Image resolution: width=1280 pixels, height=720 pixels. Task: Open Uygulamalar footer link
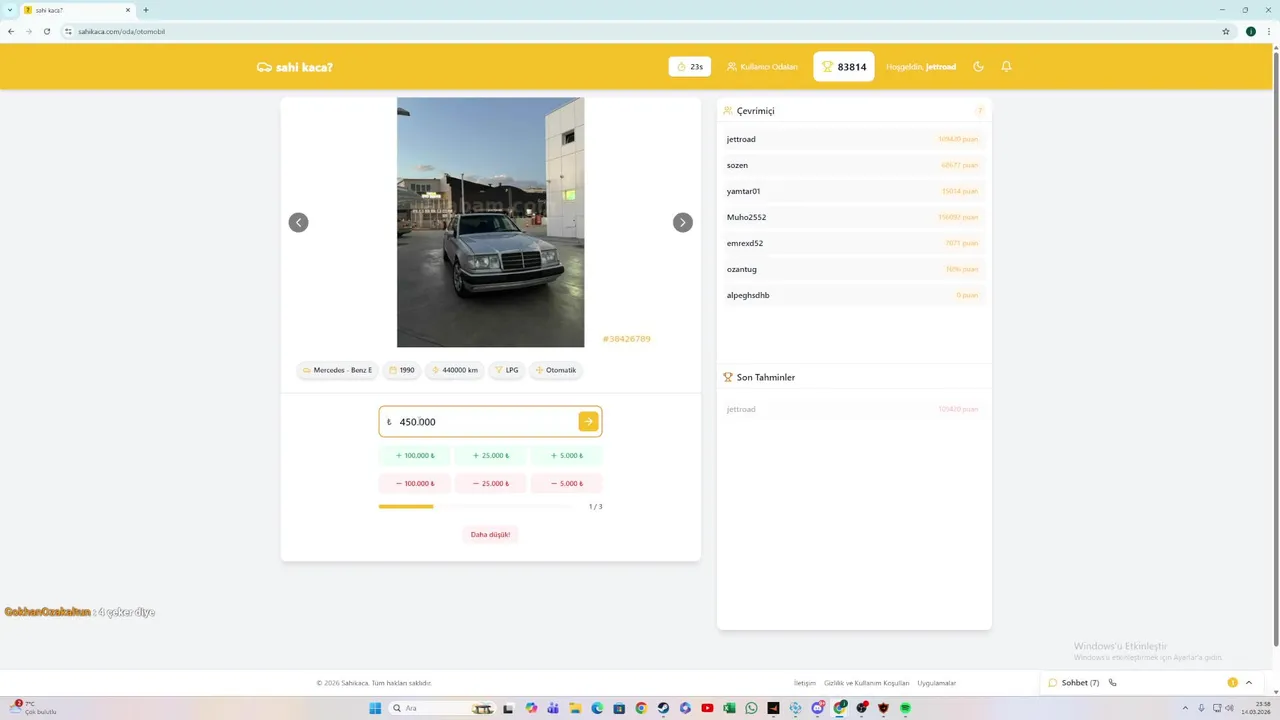tap(937, 683)
